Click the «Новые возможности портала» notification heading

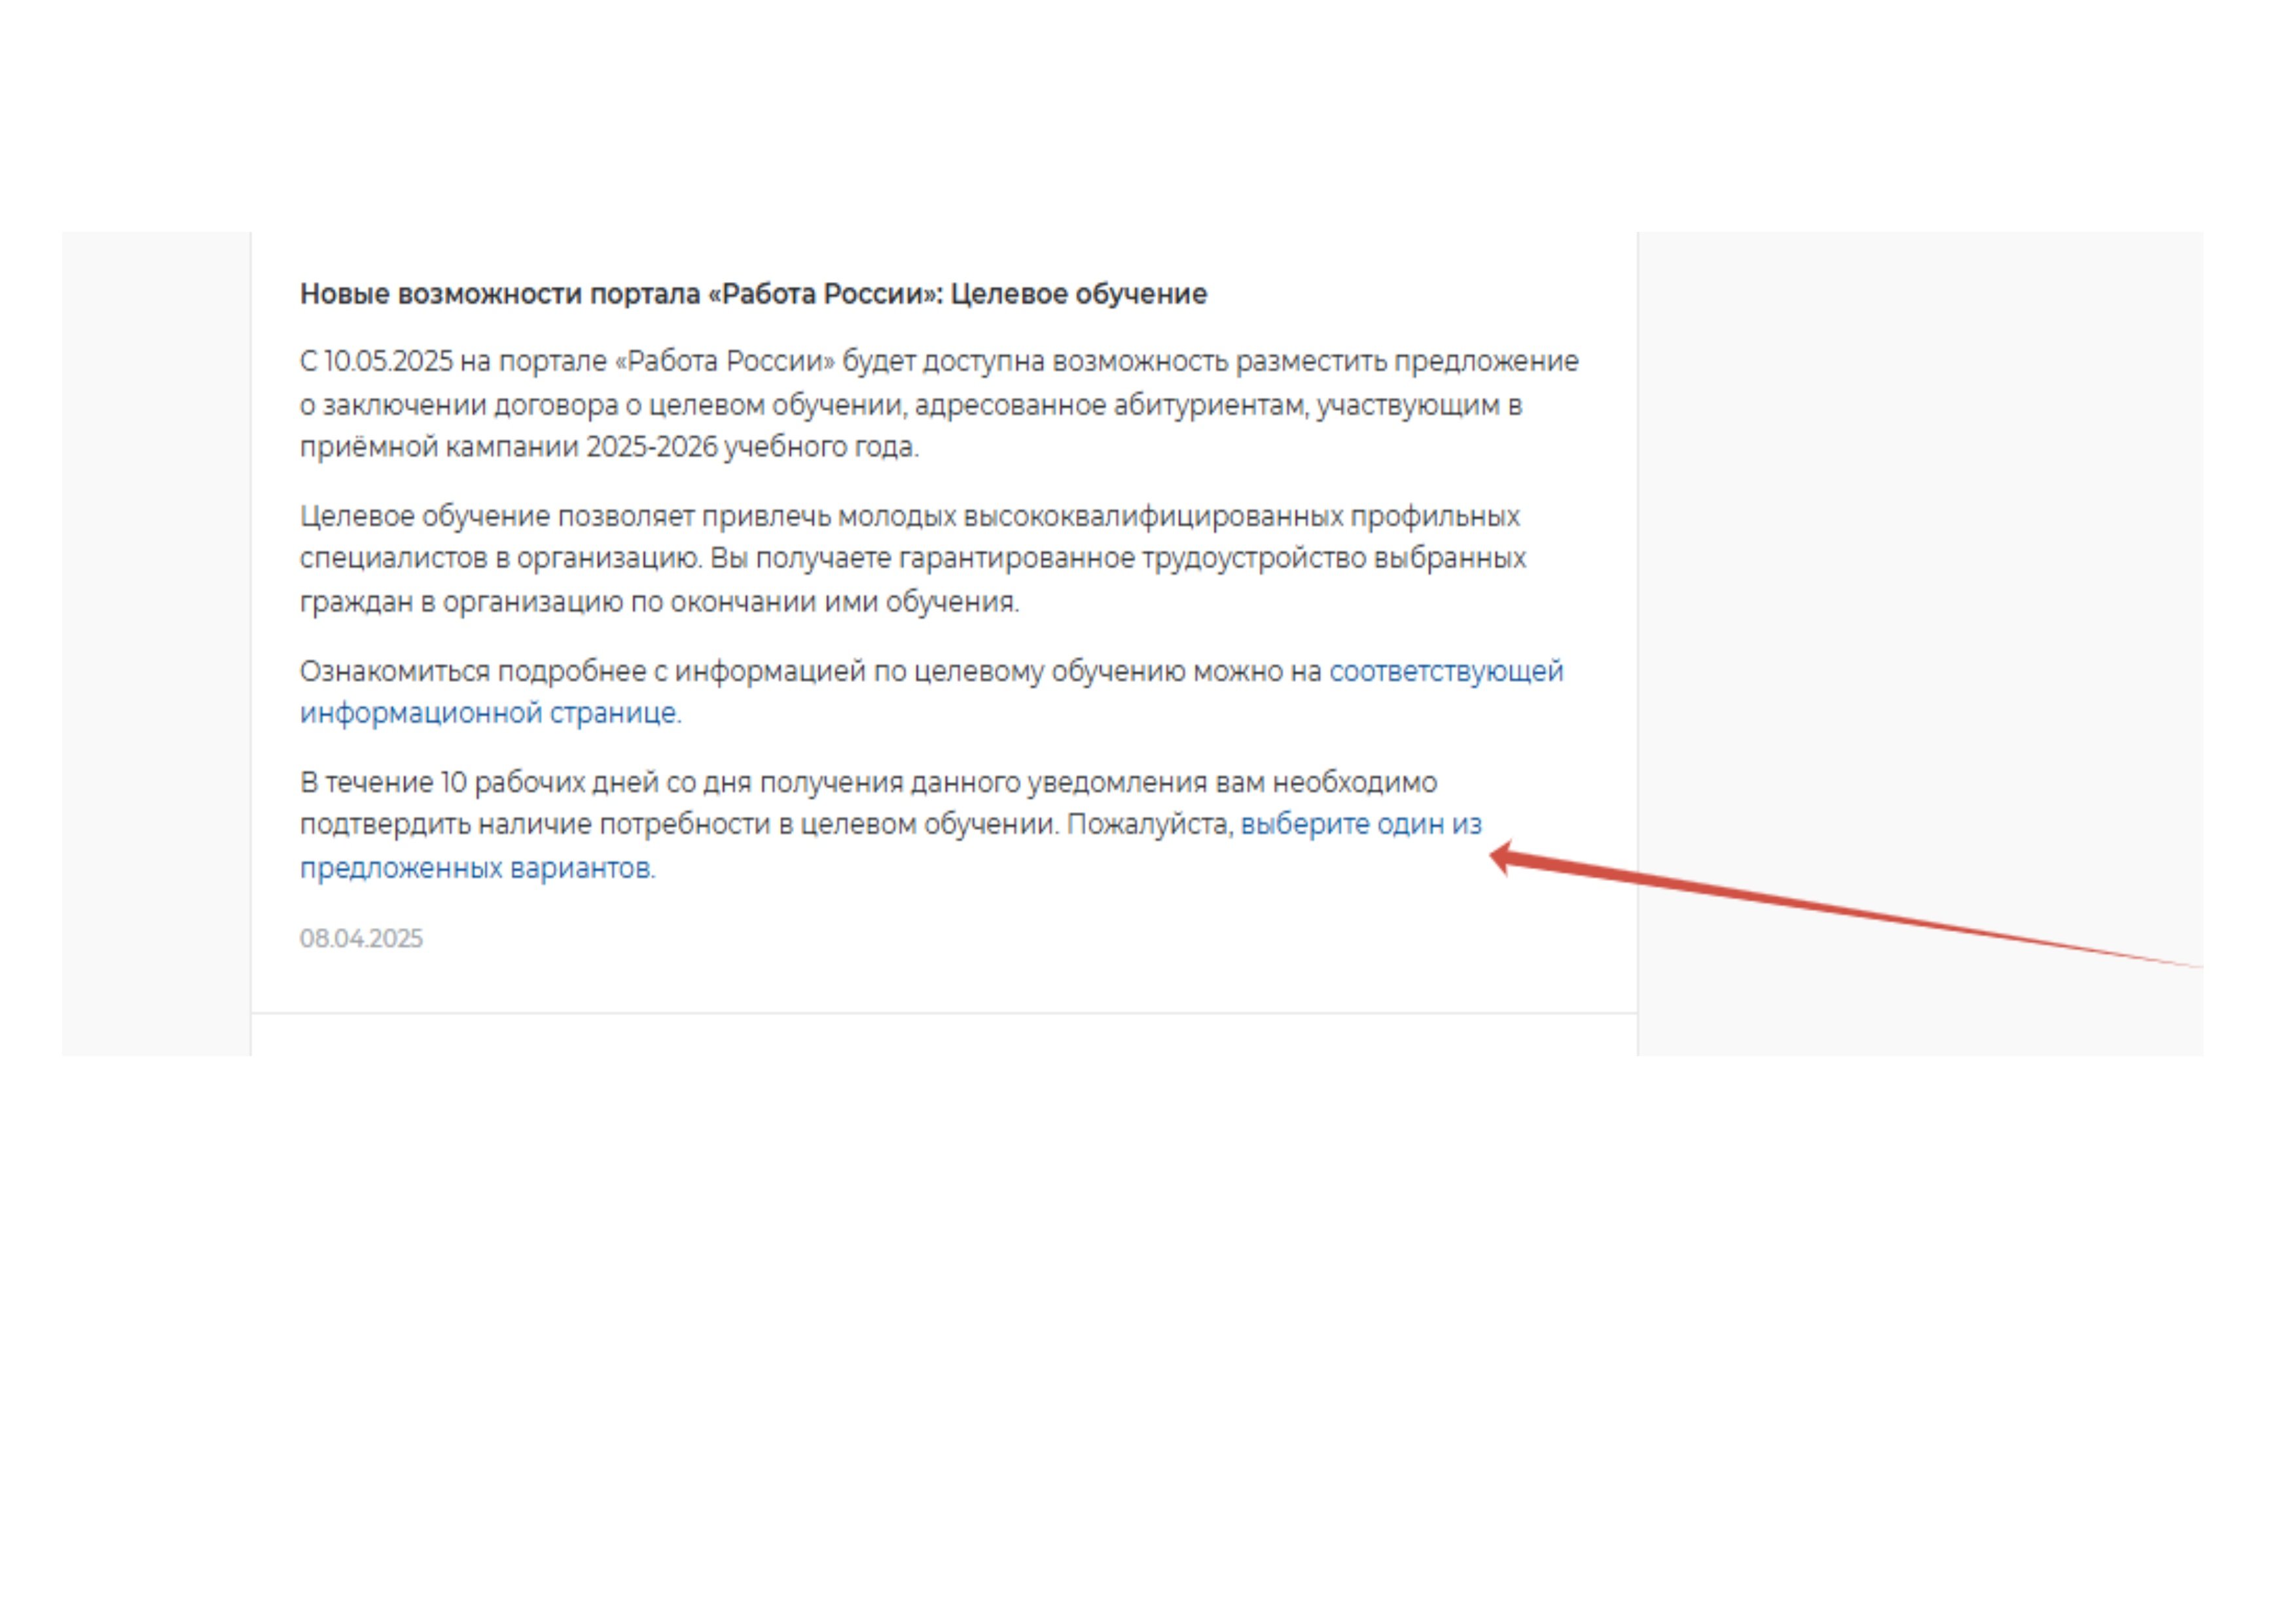point(500,294)
